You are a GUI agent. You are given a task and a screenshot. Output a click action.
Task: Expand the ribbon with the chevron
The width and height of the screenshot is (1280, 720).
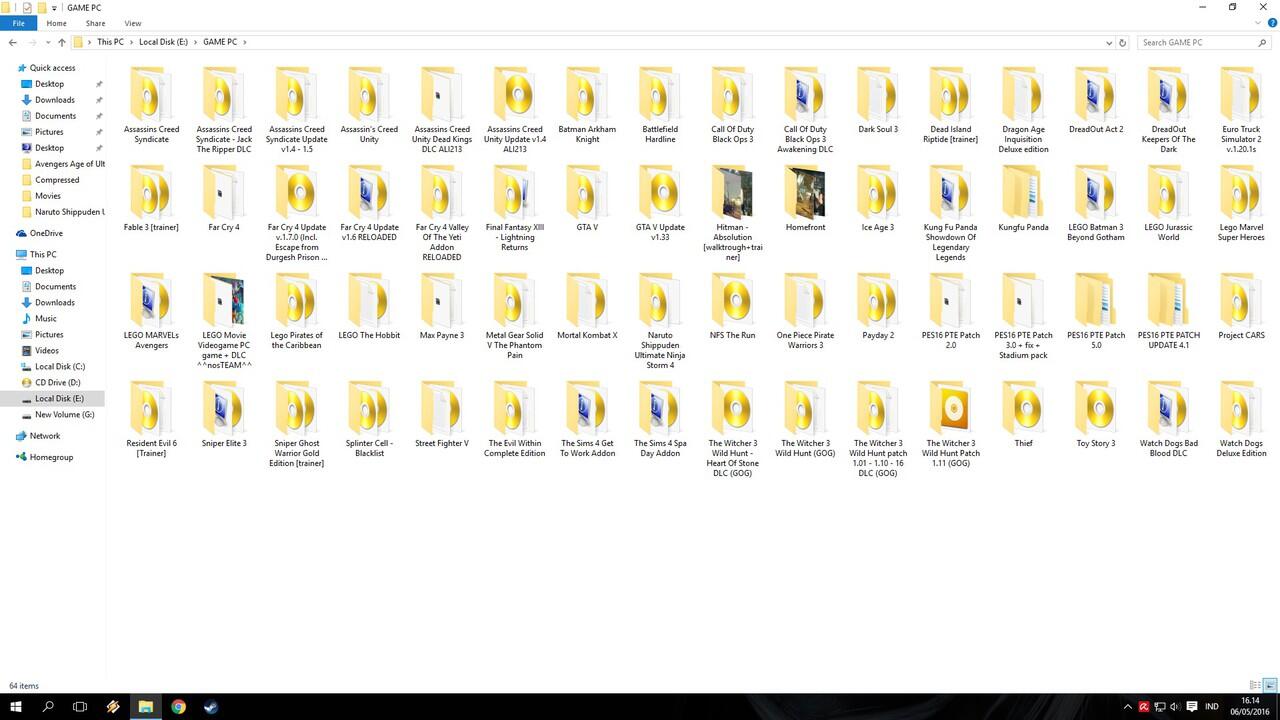[1260, 23]
